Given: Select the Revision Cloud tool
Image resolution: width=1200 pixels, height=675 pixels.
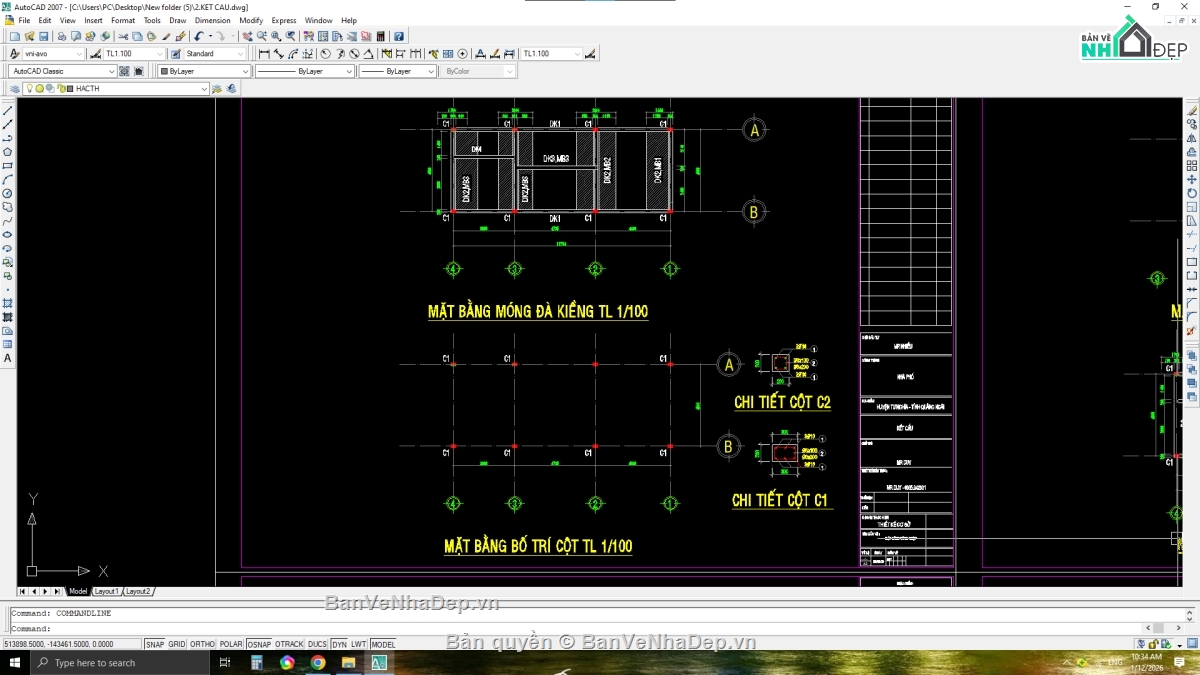Looking at the screenshot, I should (x=8, y=207).
